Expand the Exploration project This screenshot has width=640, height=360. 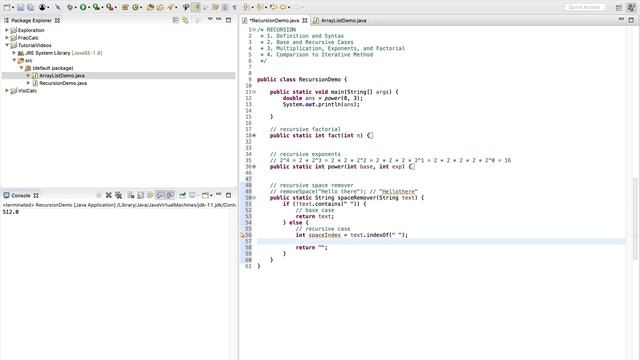click(x=7, y=30)
